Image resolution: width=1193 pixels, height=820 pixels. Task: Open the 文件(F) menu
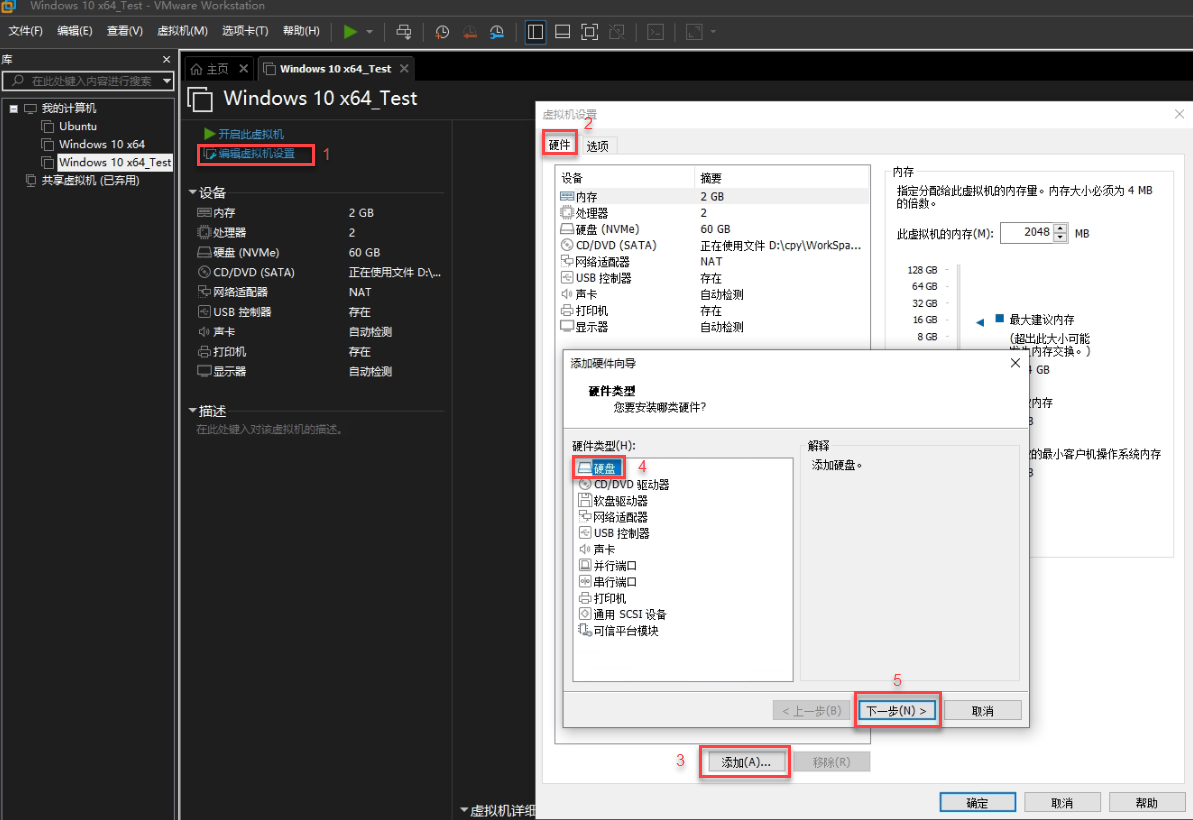(x=25, y=30)
